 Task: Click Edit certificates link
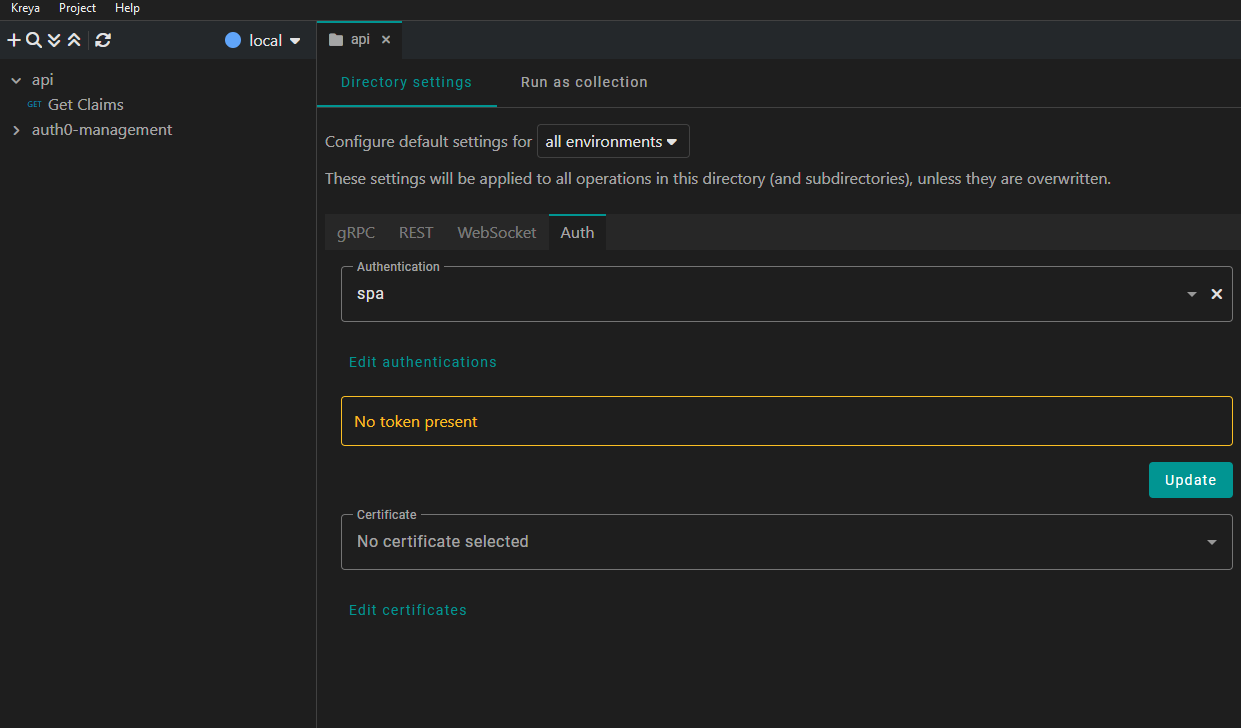[x=407, y=610]
